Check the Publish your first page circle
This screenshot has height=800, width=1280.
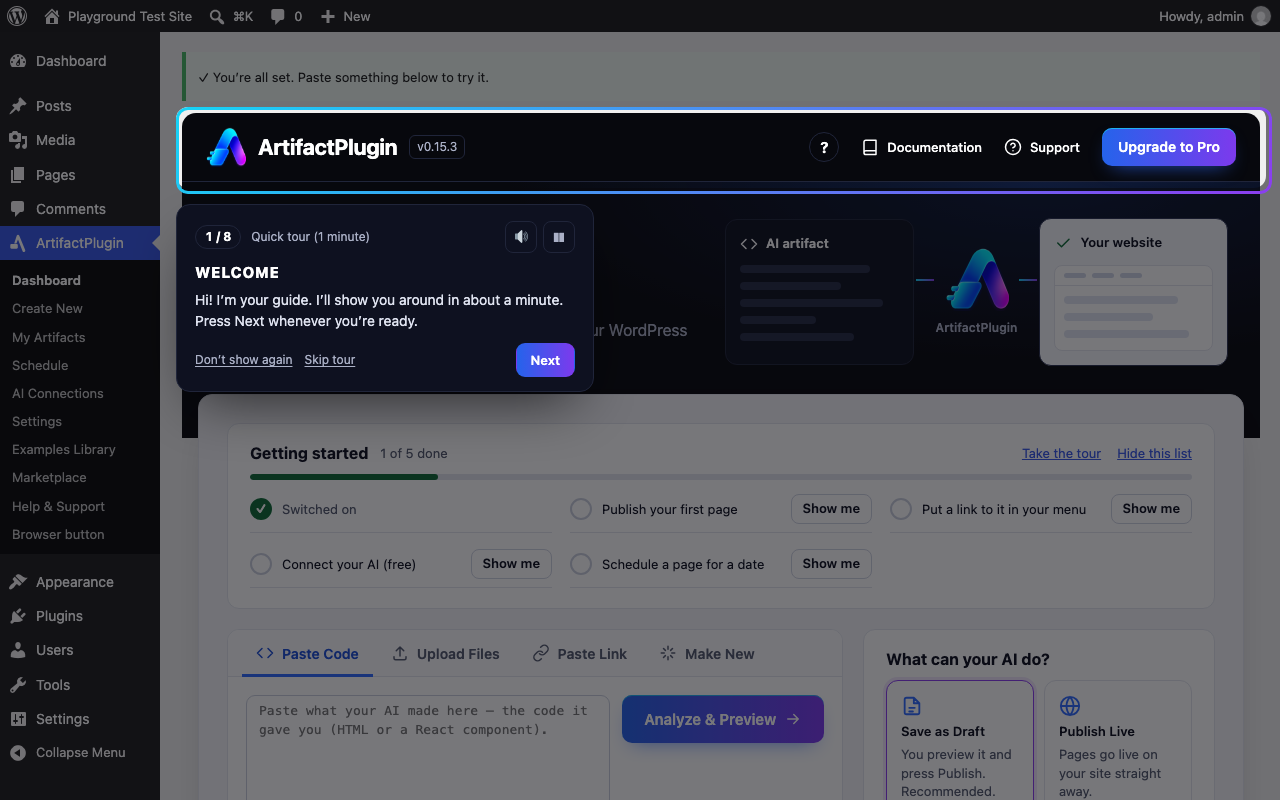click(x=581, y=509)
